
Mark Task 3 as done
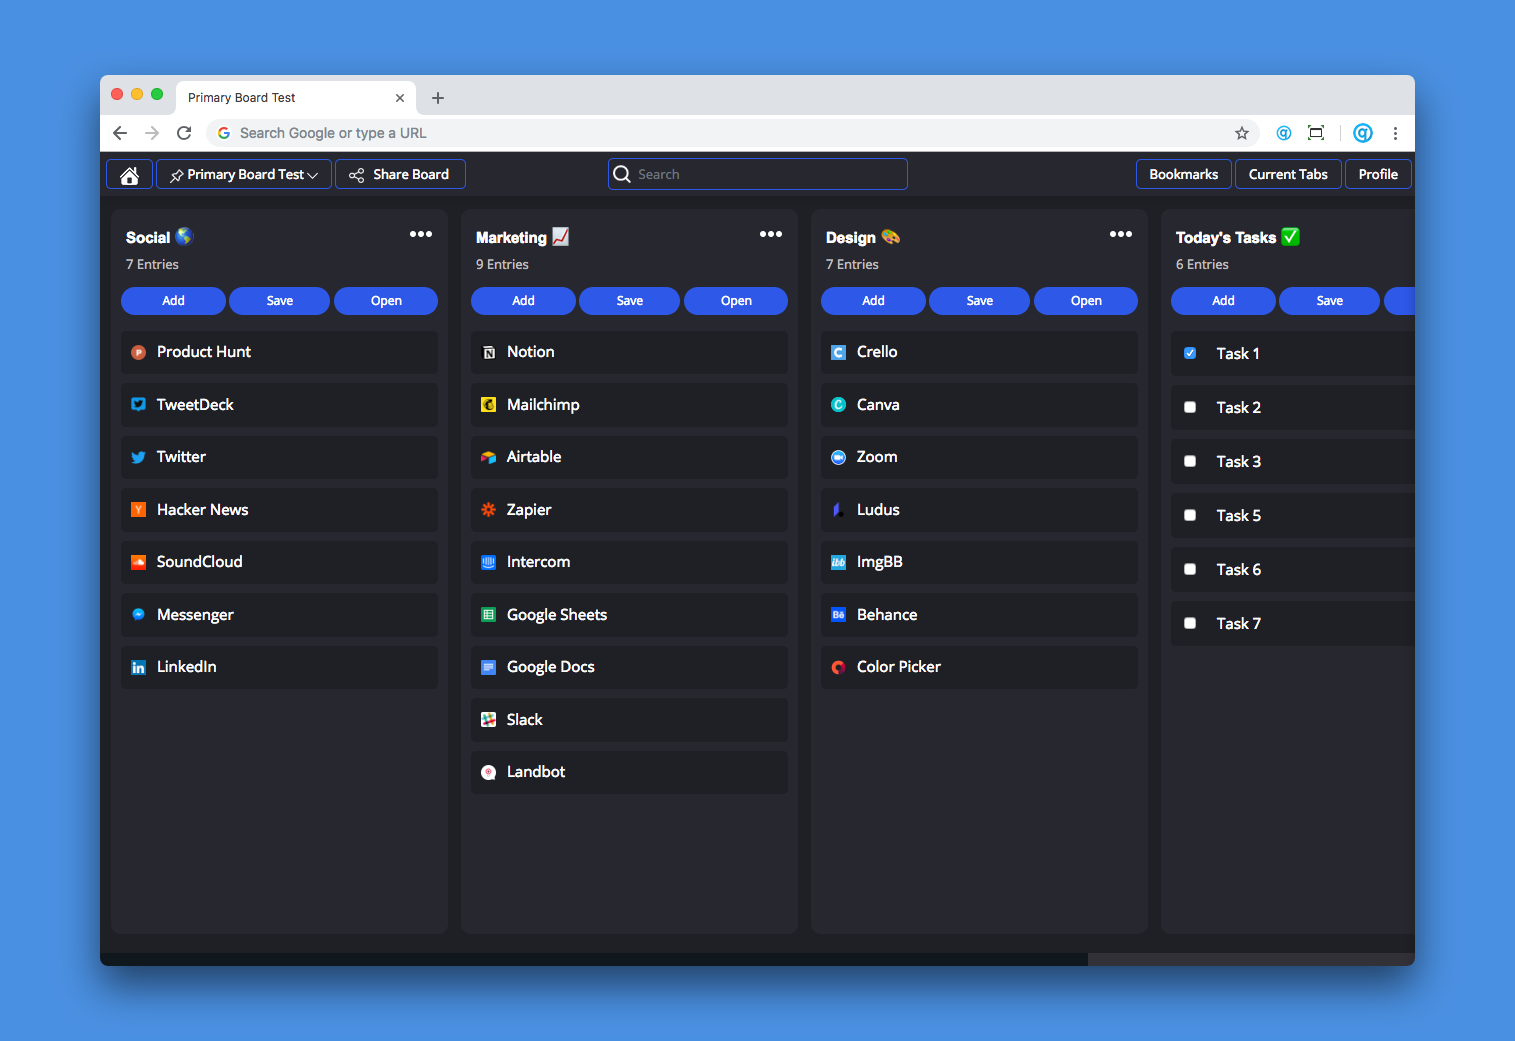1190,461
